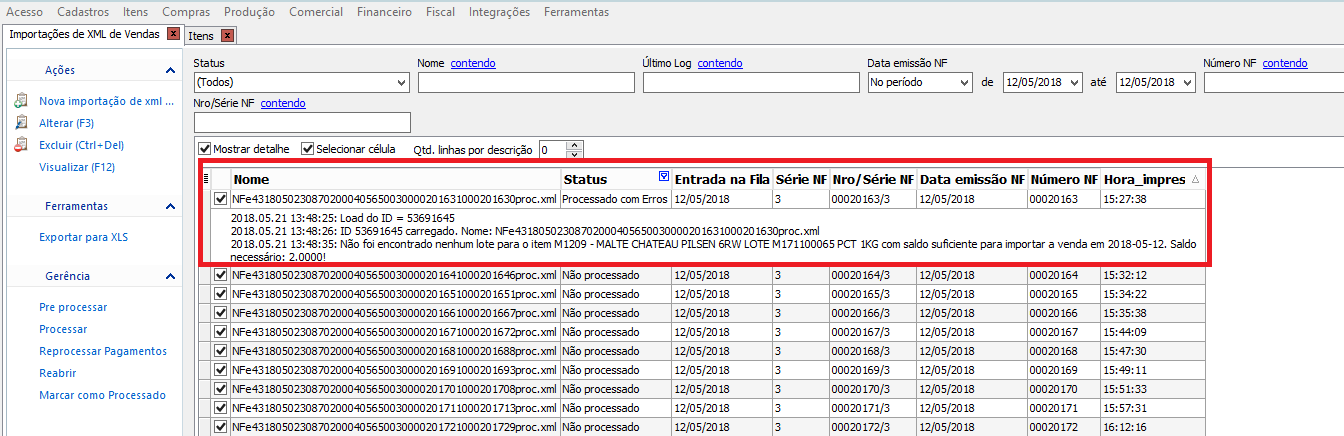Sort by Entrada na Fila column header

click(x=721, y=179)
